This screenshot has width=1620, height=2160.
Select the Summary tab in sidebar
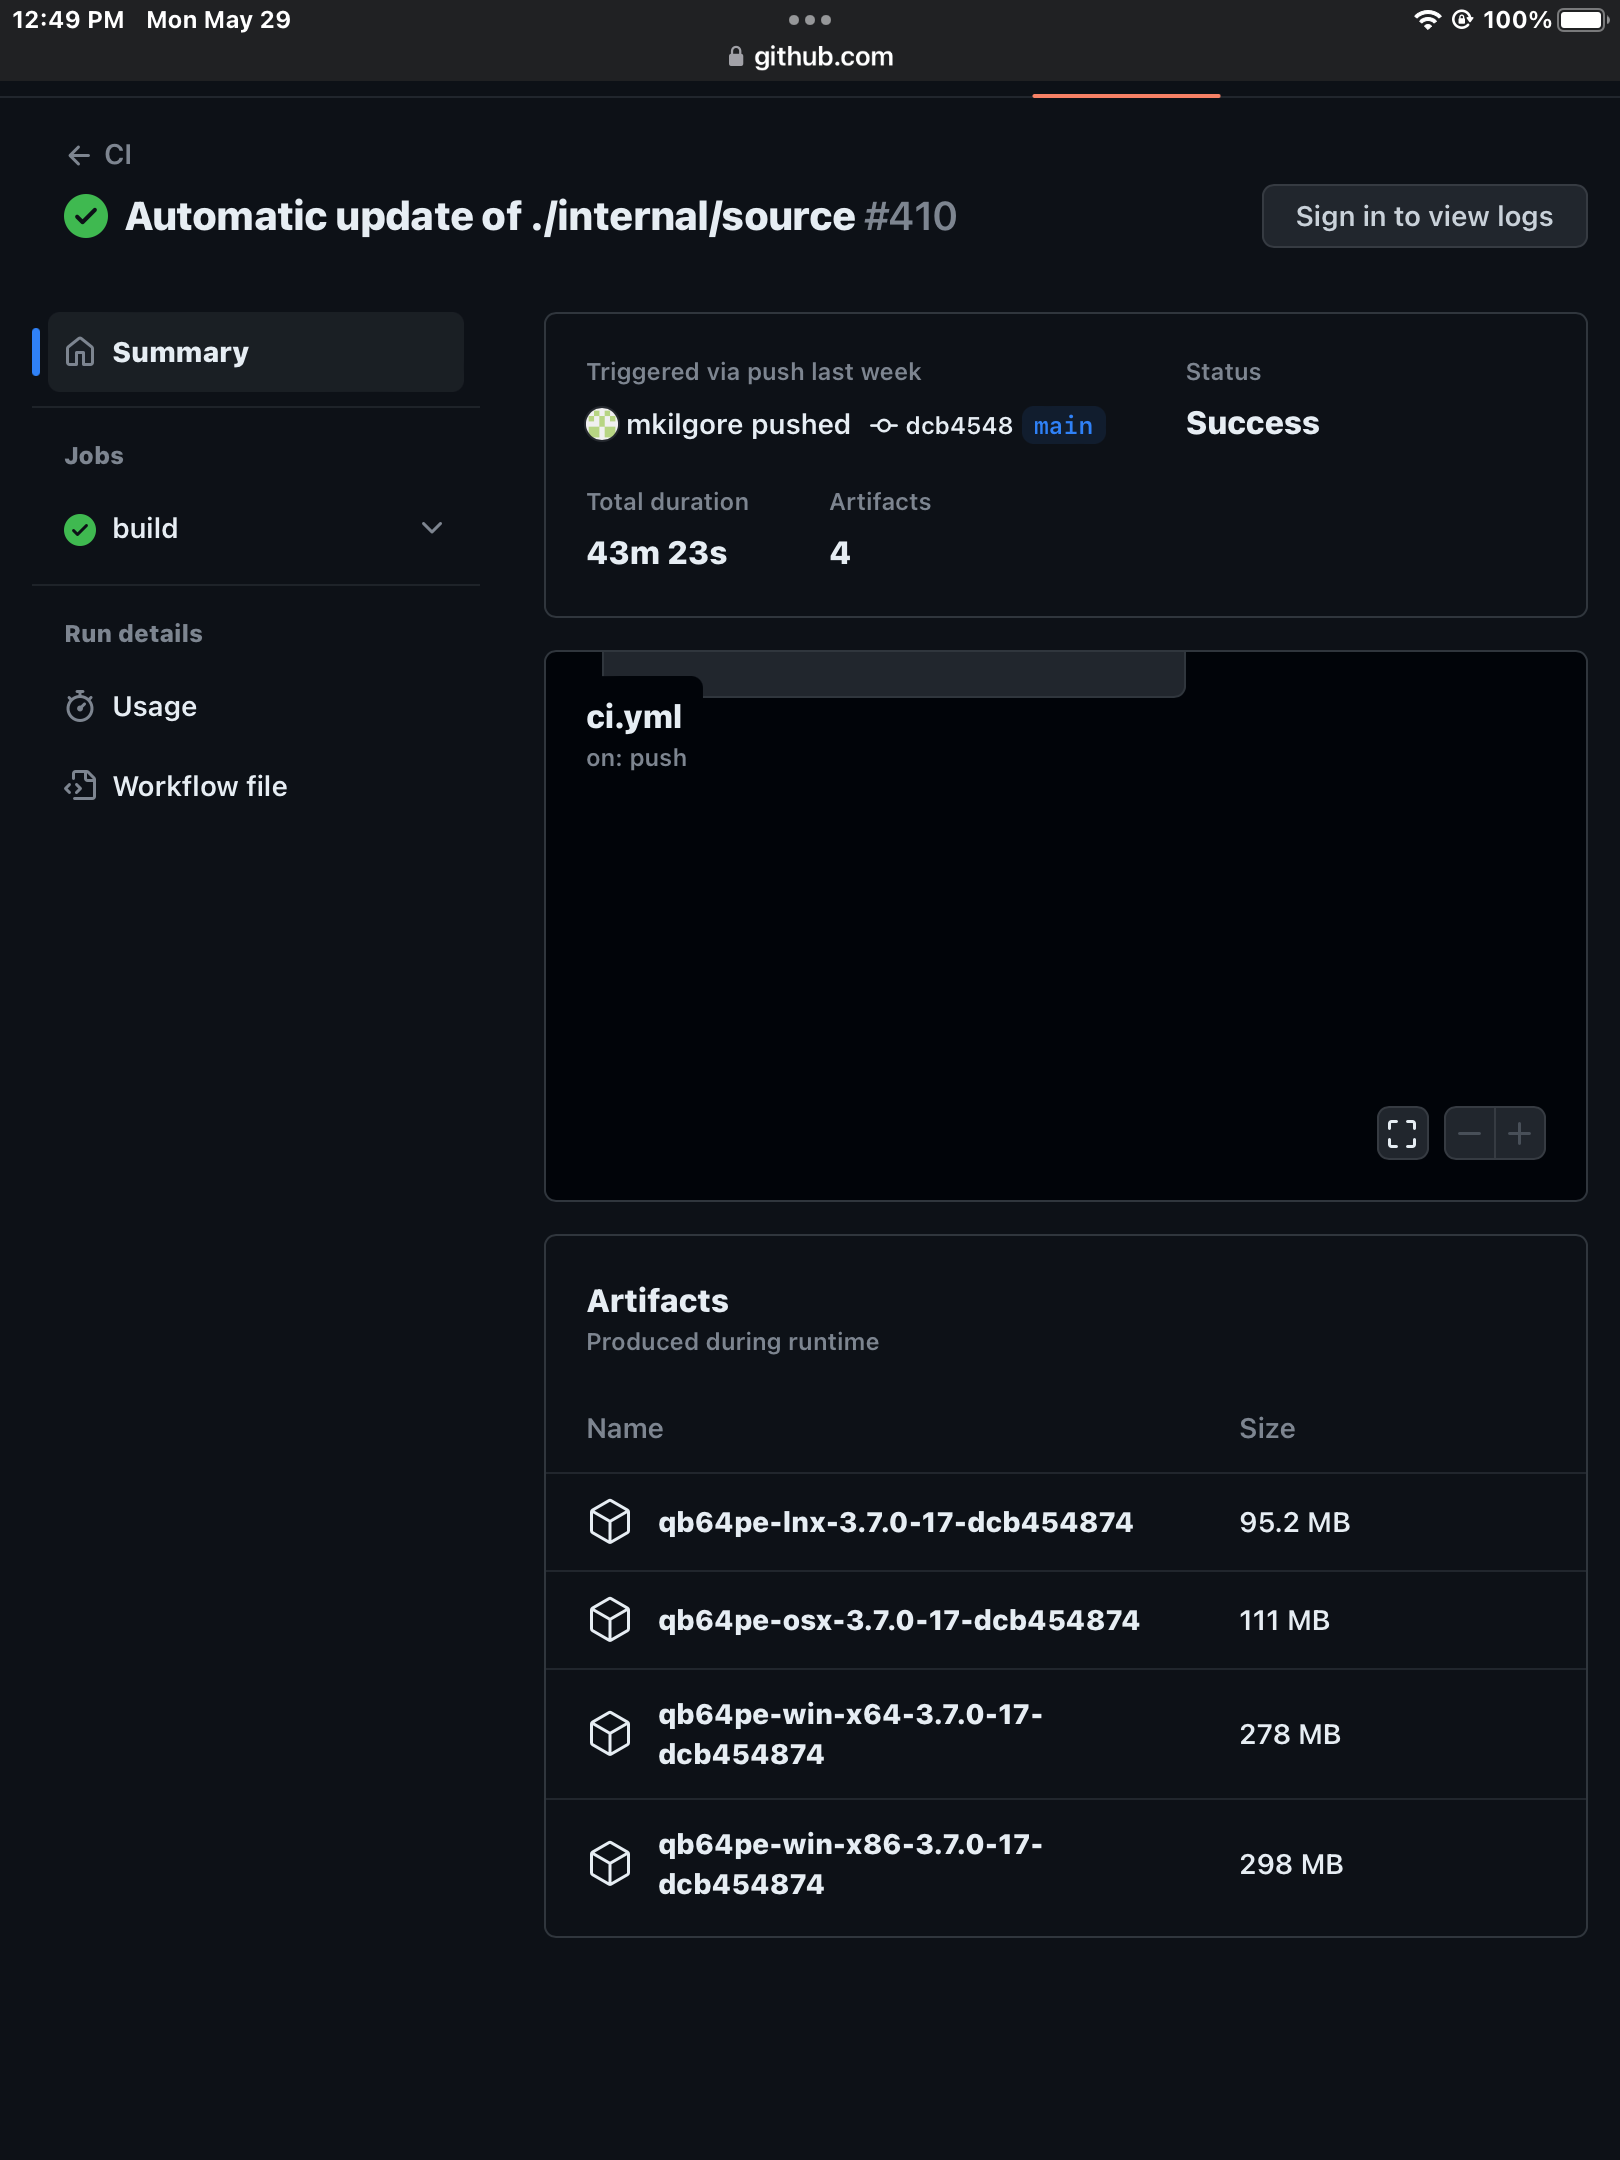(x=256, y=352)
